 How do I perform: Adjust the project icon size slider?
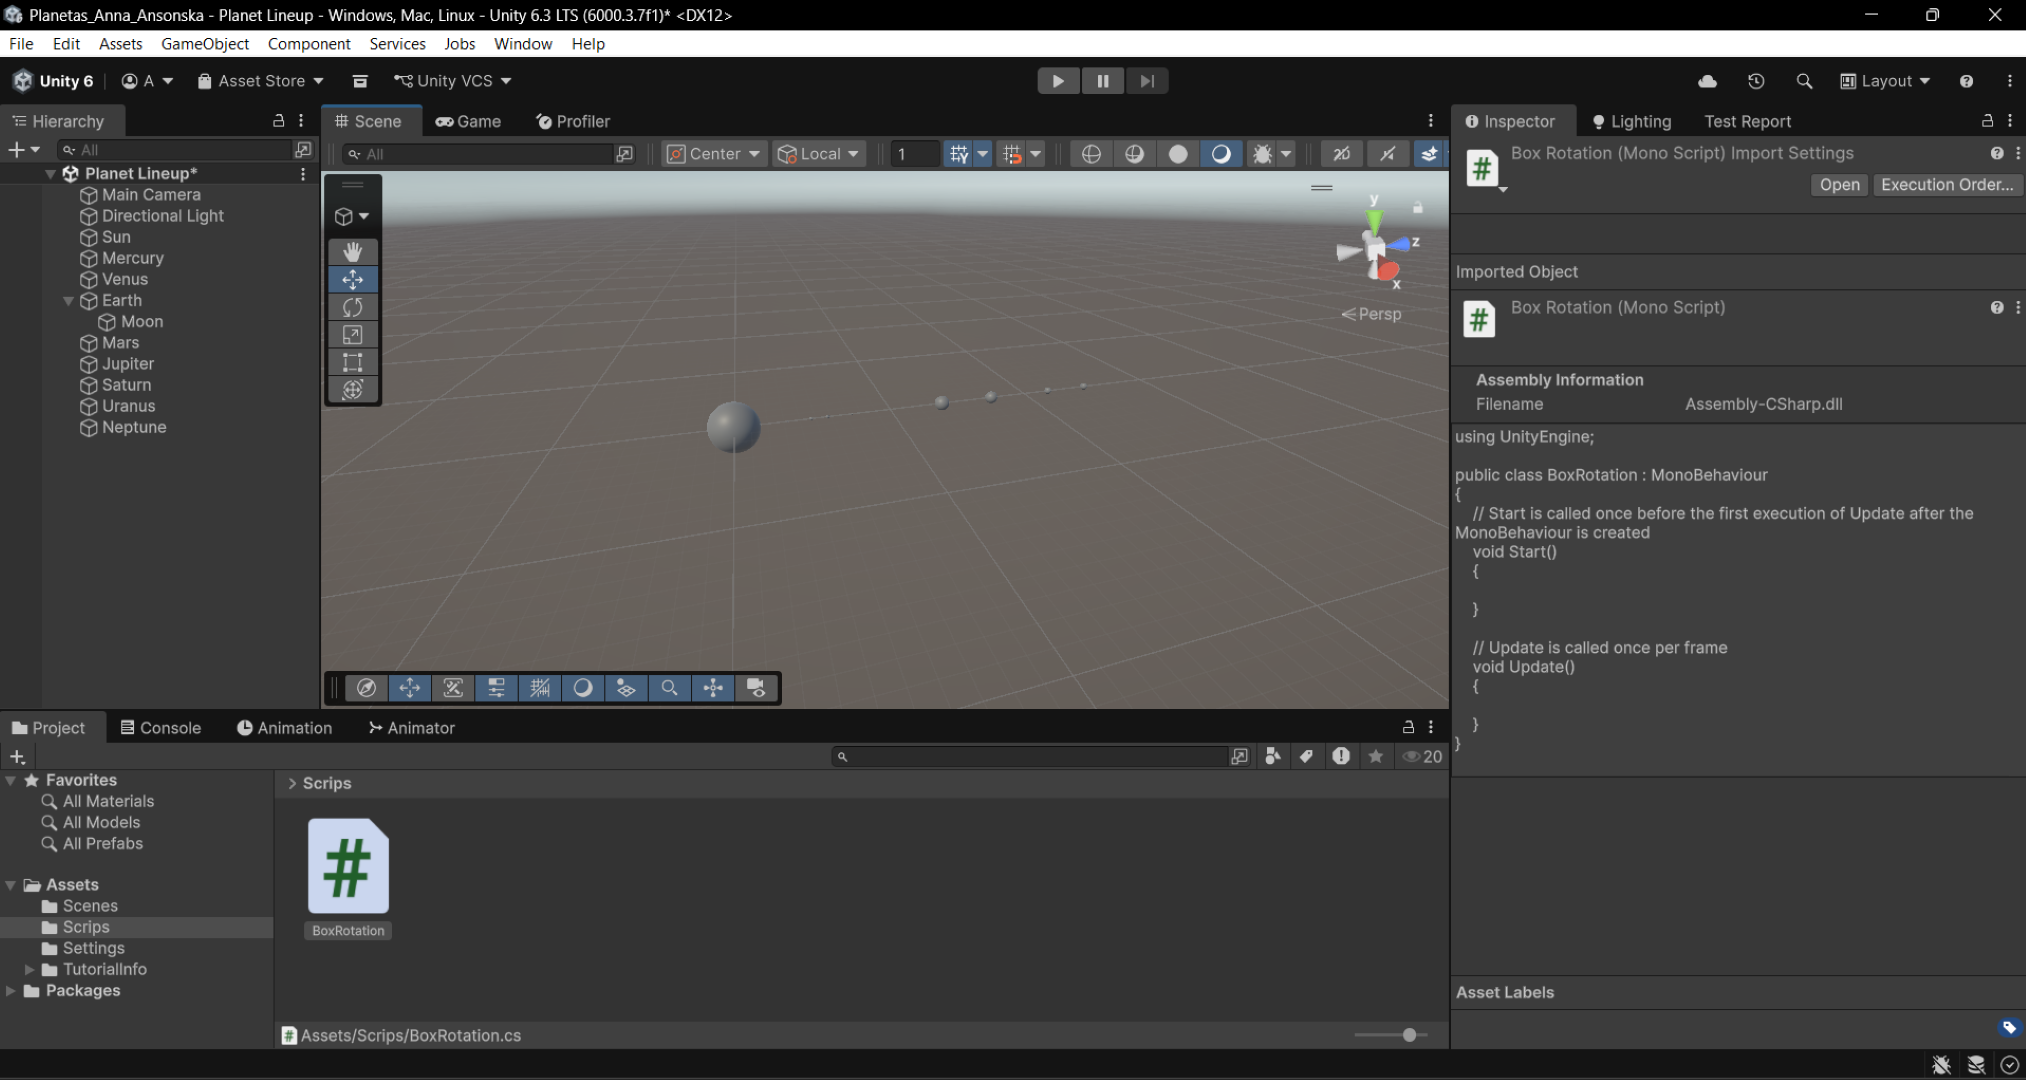[1408, 1035]
